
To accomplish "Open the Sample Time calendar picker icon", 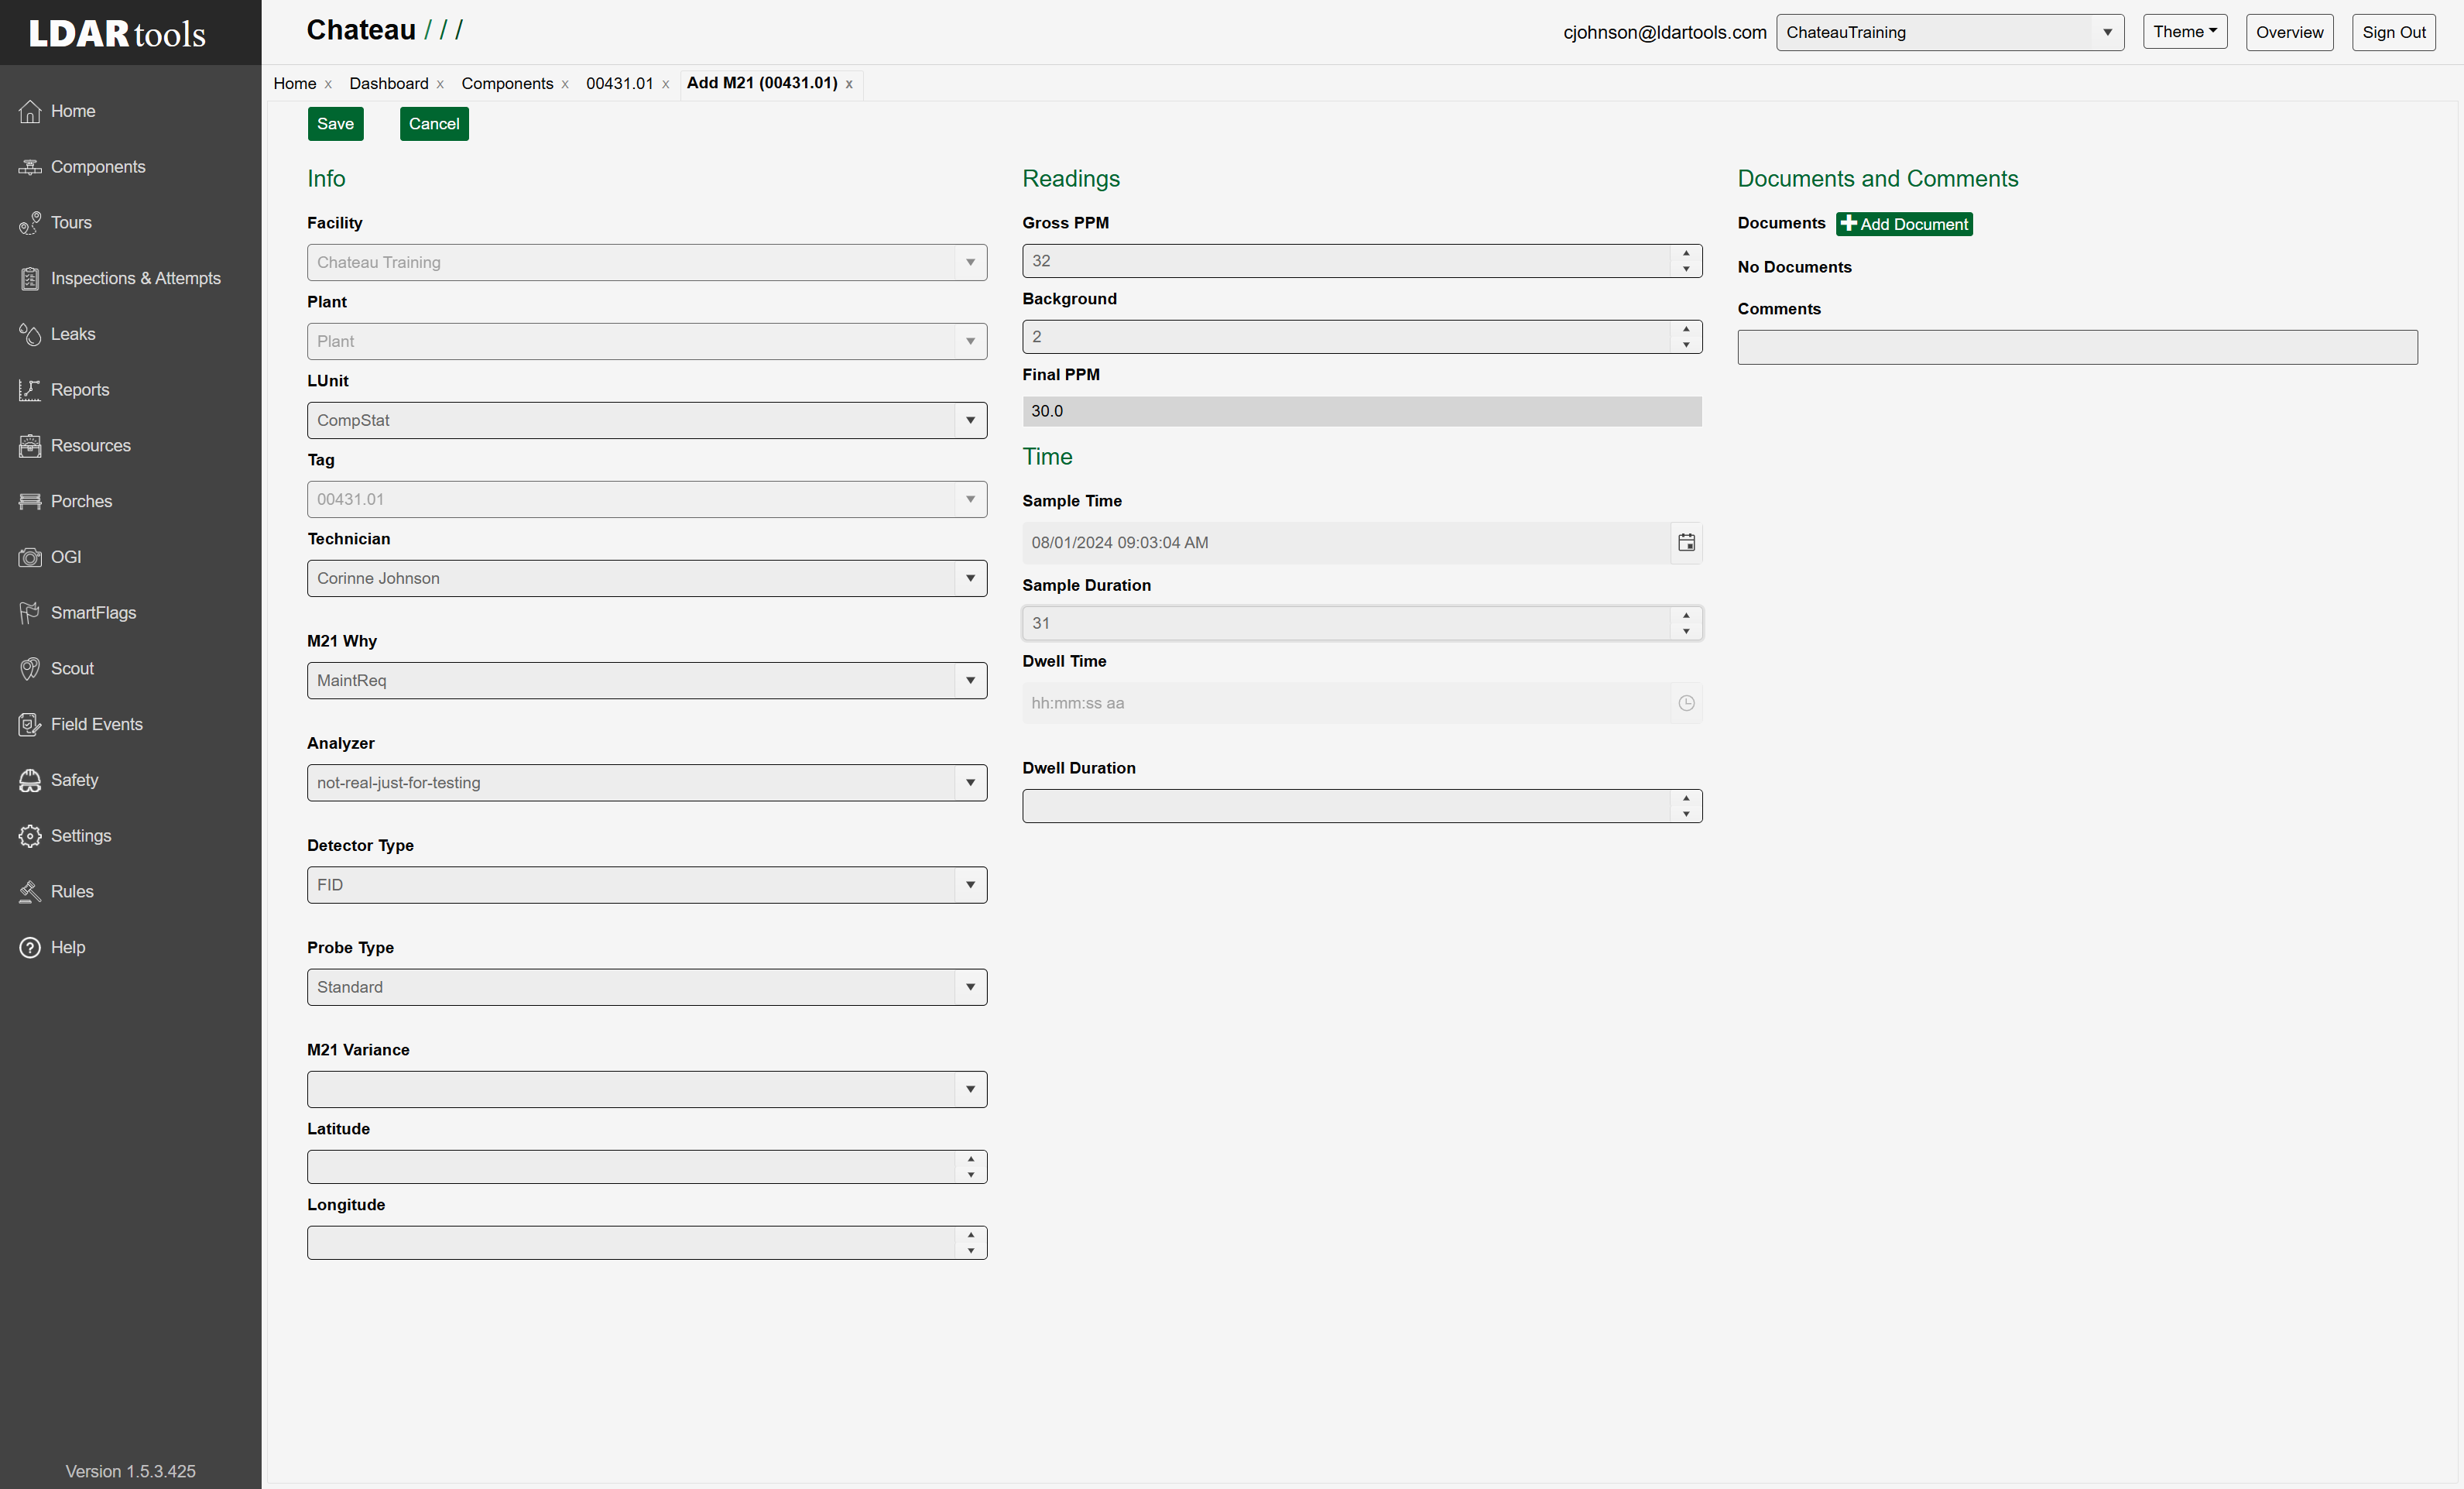I will (1686, 543).
